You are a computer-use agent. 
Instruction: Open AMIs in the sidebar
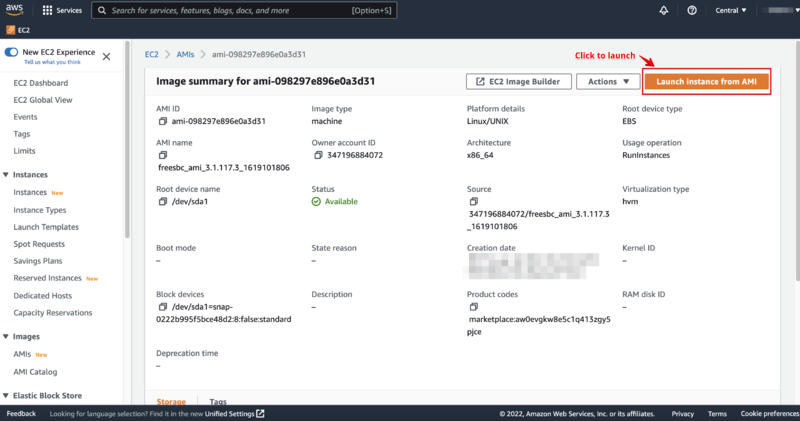(x=22, y=354)
